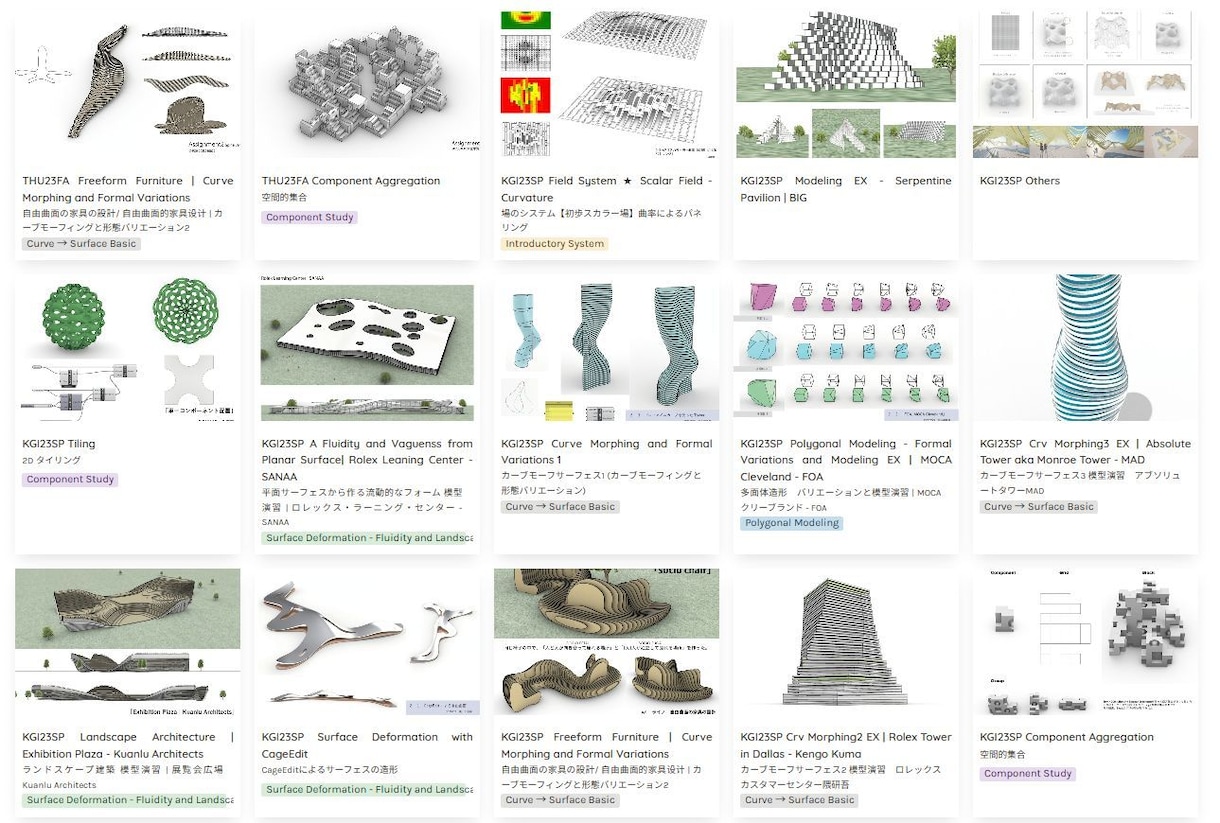Screen dimensions: 1220x823
Task: Open the Rolex Learning Center SANAA thumbnail
Action: click(x=367, y=349)
